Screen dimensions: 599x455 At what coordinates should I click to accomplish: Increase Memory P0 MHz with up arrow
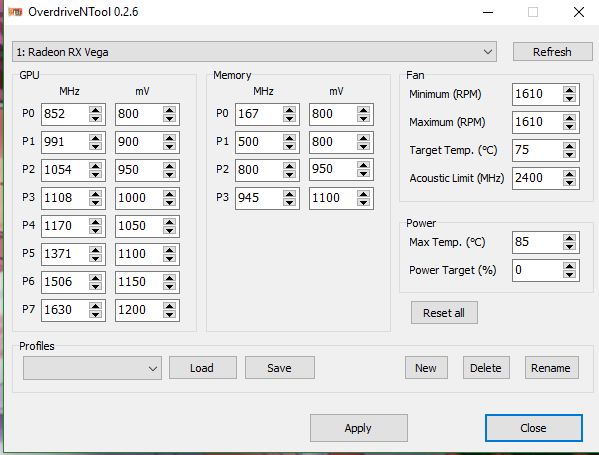pyautogui.click(x=289, y=110)
